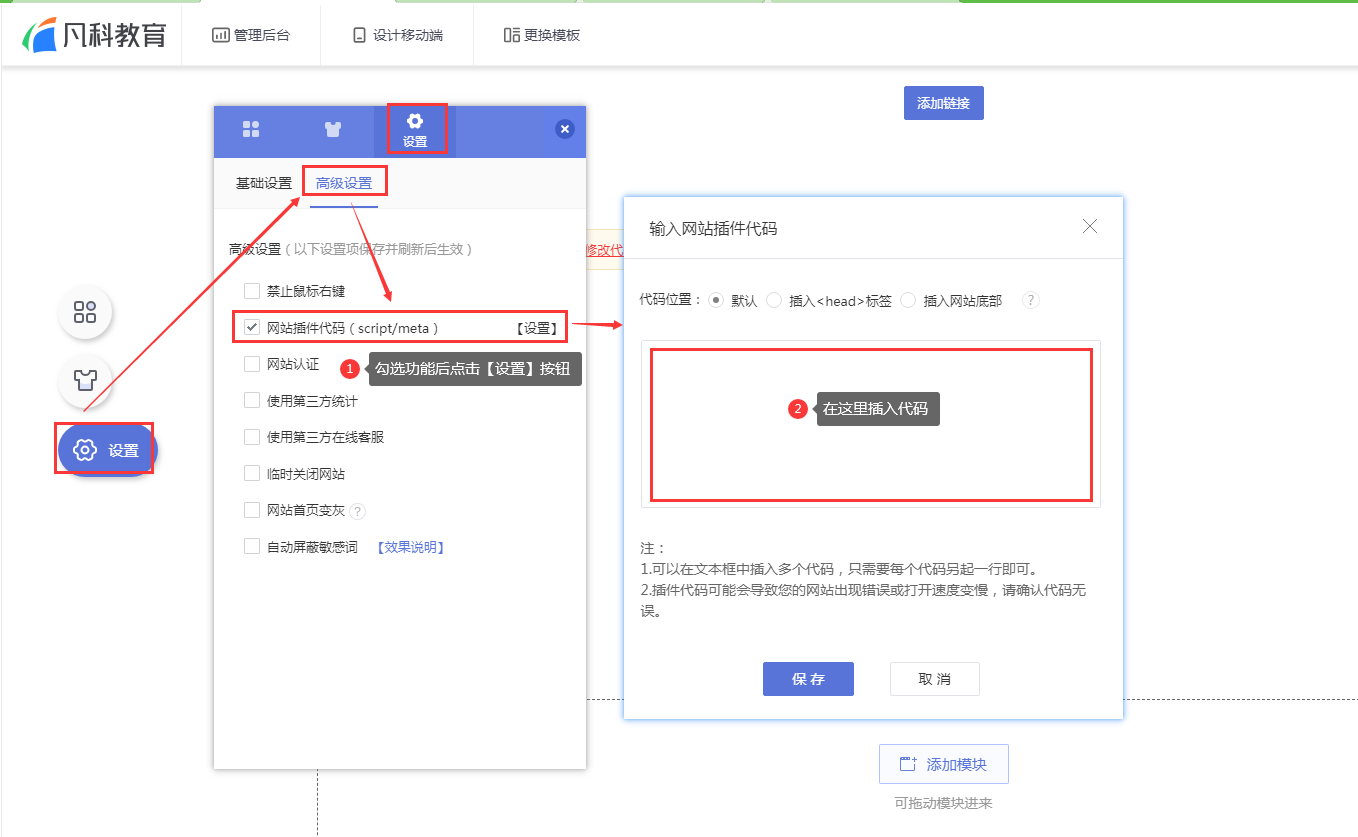This screenshot has width=1358, height=837.
Task: Close the 输入网站插件代码 dialog
Action: [1090, 227]
